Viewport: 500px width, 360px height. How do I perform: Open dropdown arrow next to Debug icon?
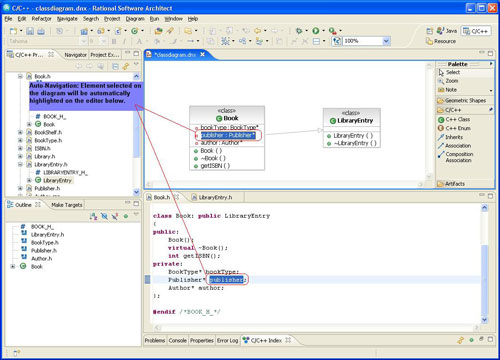tap(307, 31)
